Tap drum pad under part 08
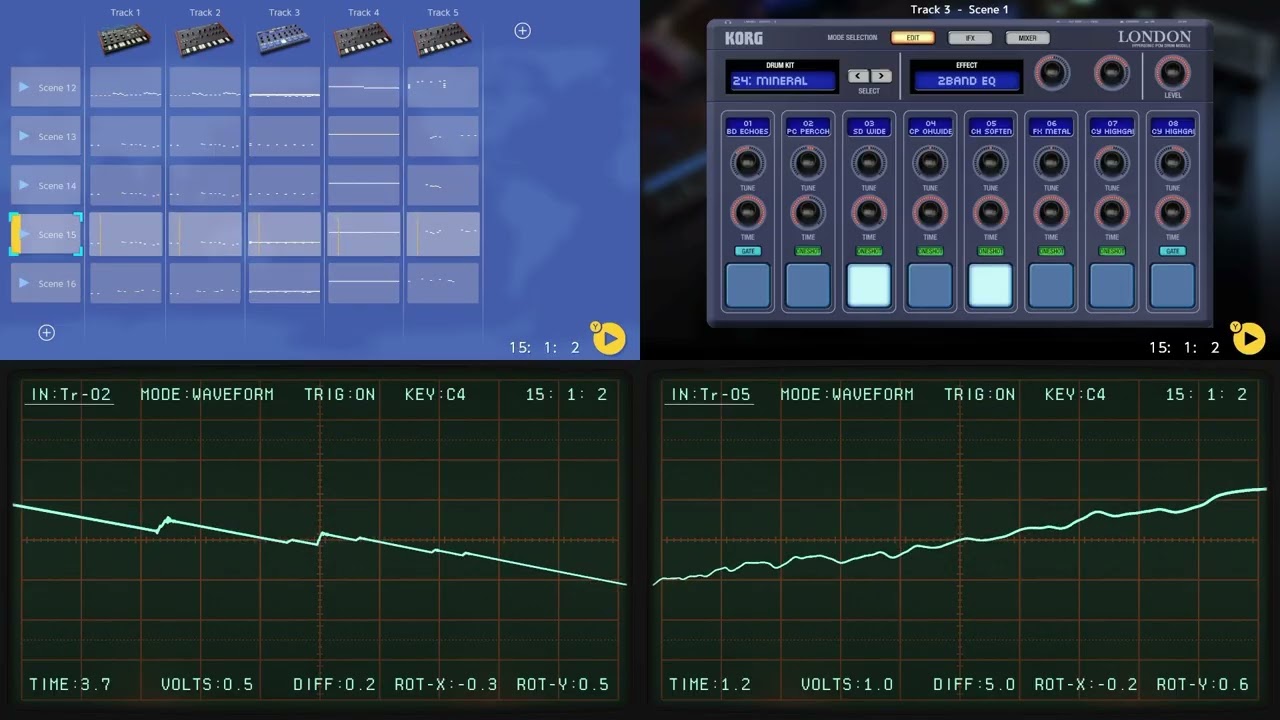This screenshot has width=1280, height=720. click(x=1173, y=285)
